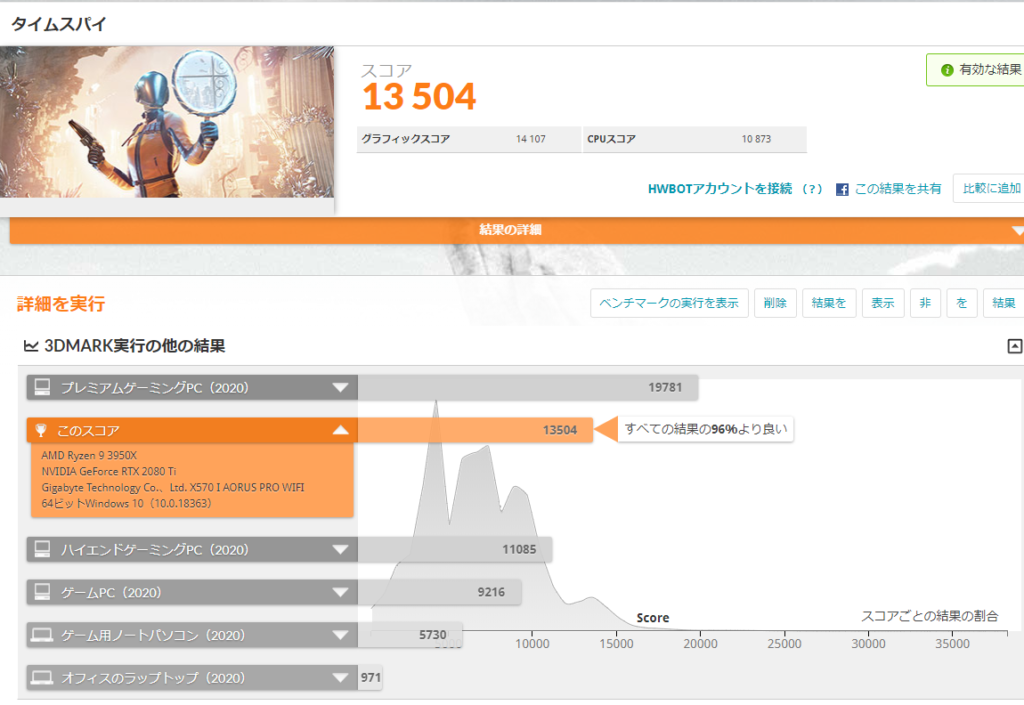
Task: Click the タイムスパイ page title
Action: pyautogui.click(x=59, y=24)
